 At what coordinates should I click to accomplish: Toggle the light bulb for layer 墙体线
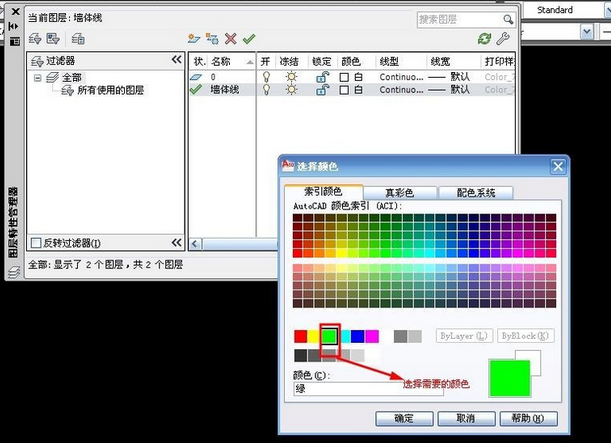click(x=266, y=89)
